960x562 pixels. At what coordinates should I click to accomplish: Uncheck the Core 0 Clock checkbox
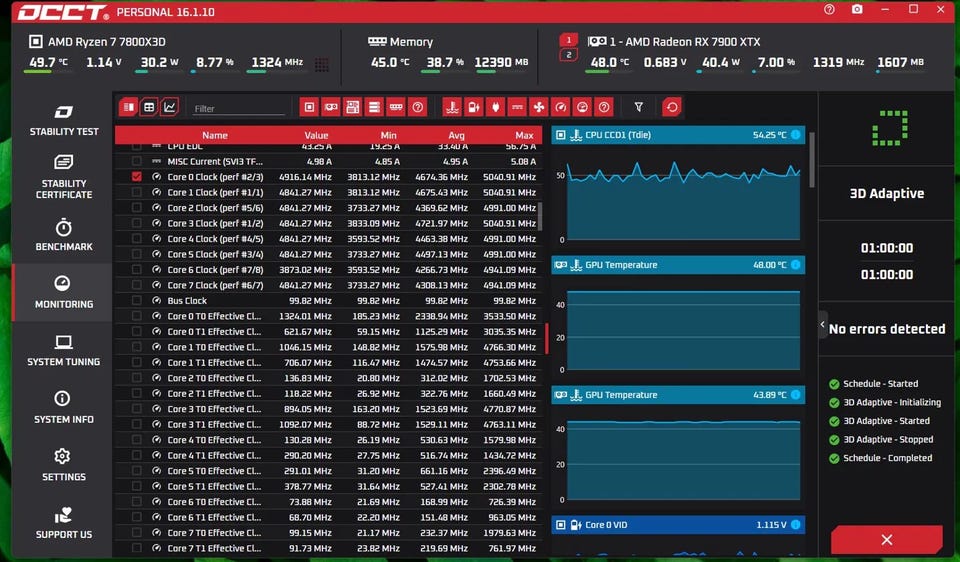tap(136, 176)
